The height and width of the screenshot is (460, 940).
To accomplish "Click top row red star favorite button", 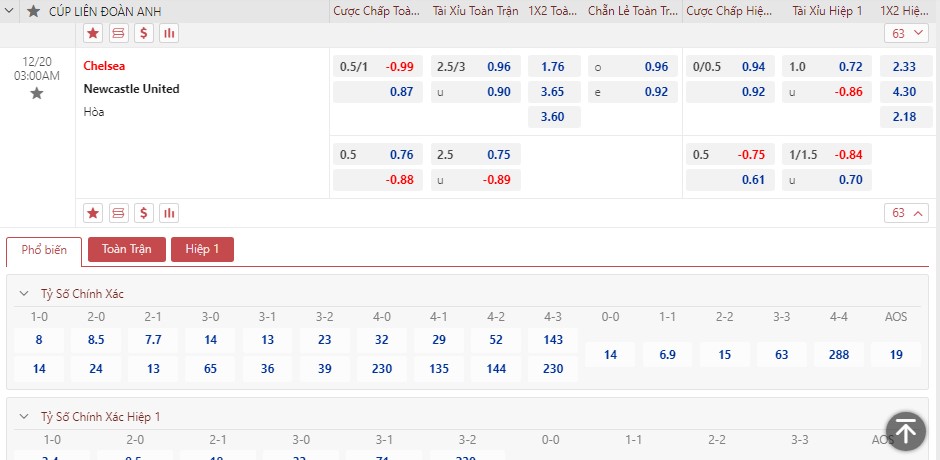I will pos(93,34).
